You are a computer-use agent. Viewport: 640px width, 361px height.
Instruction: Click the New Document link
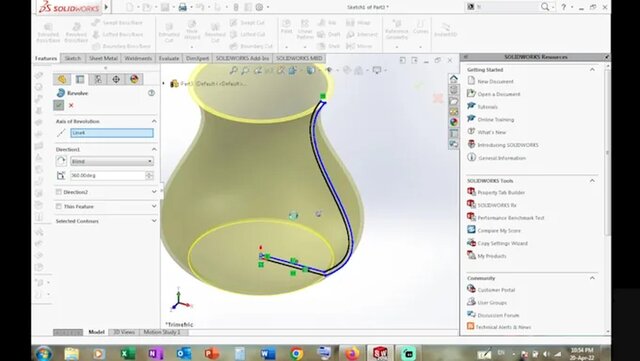(496, 82)
